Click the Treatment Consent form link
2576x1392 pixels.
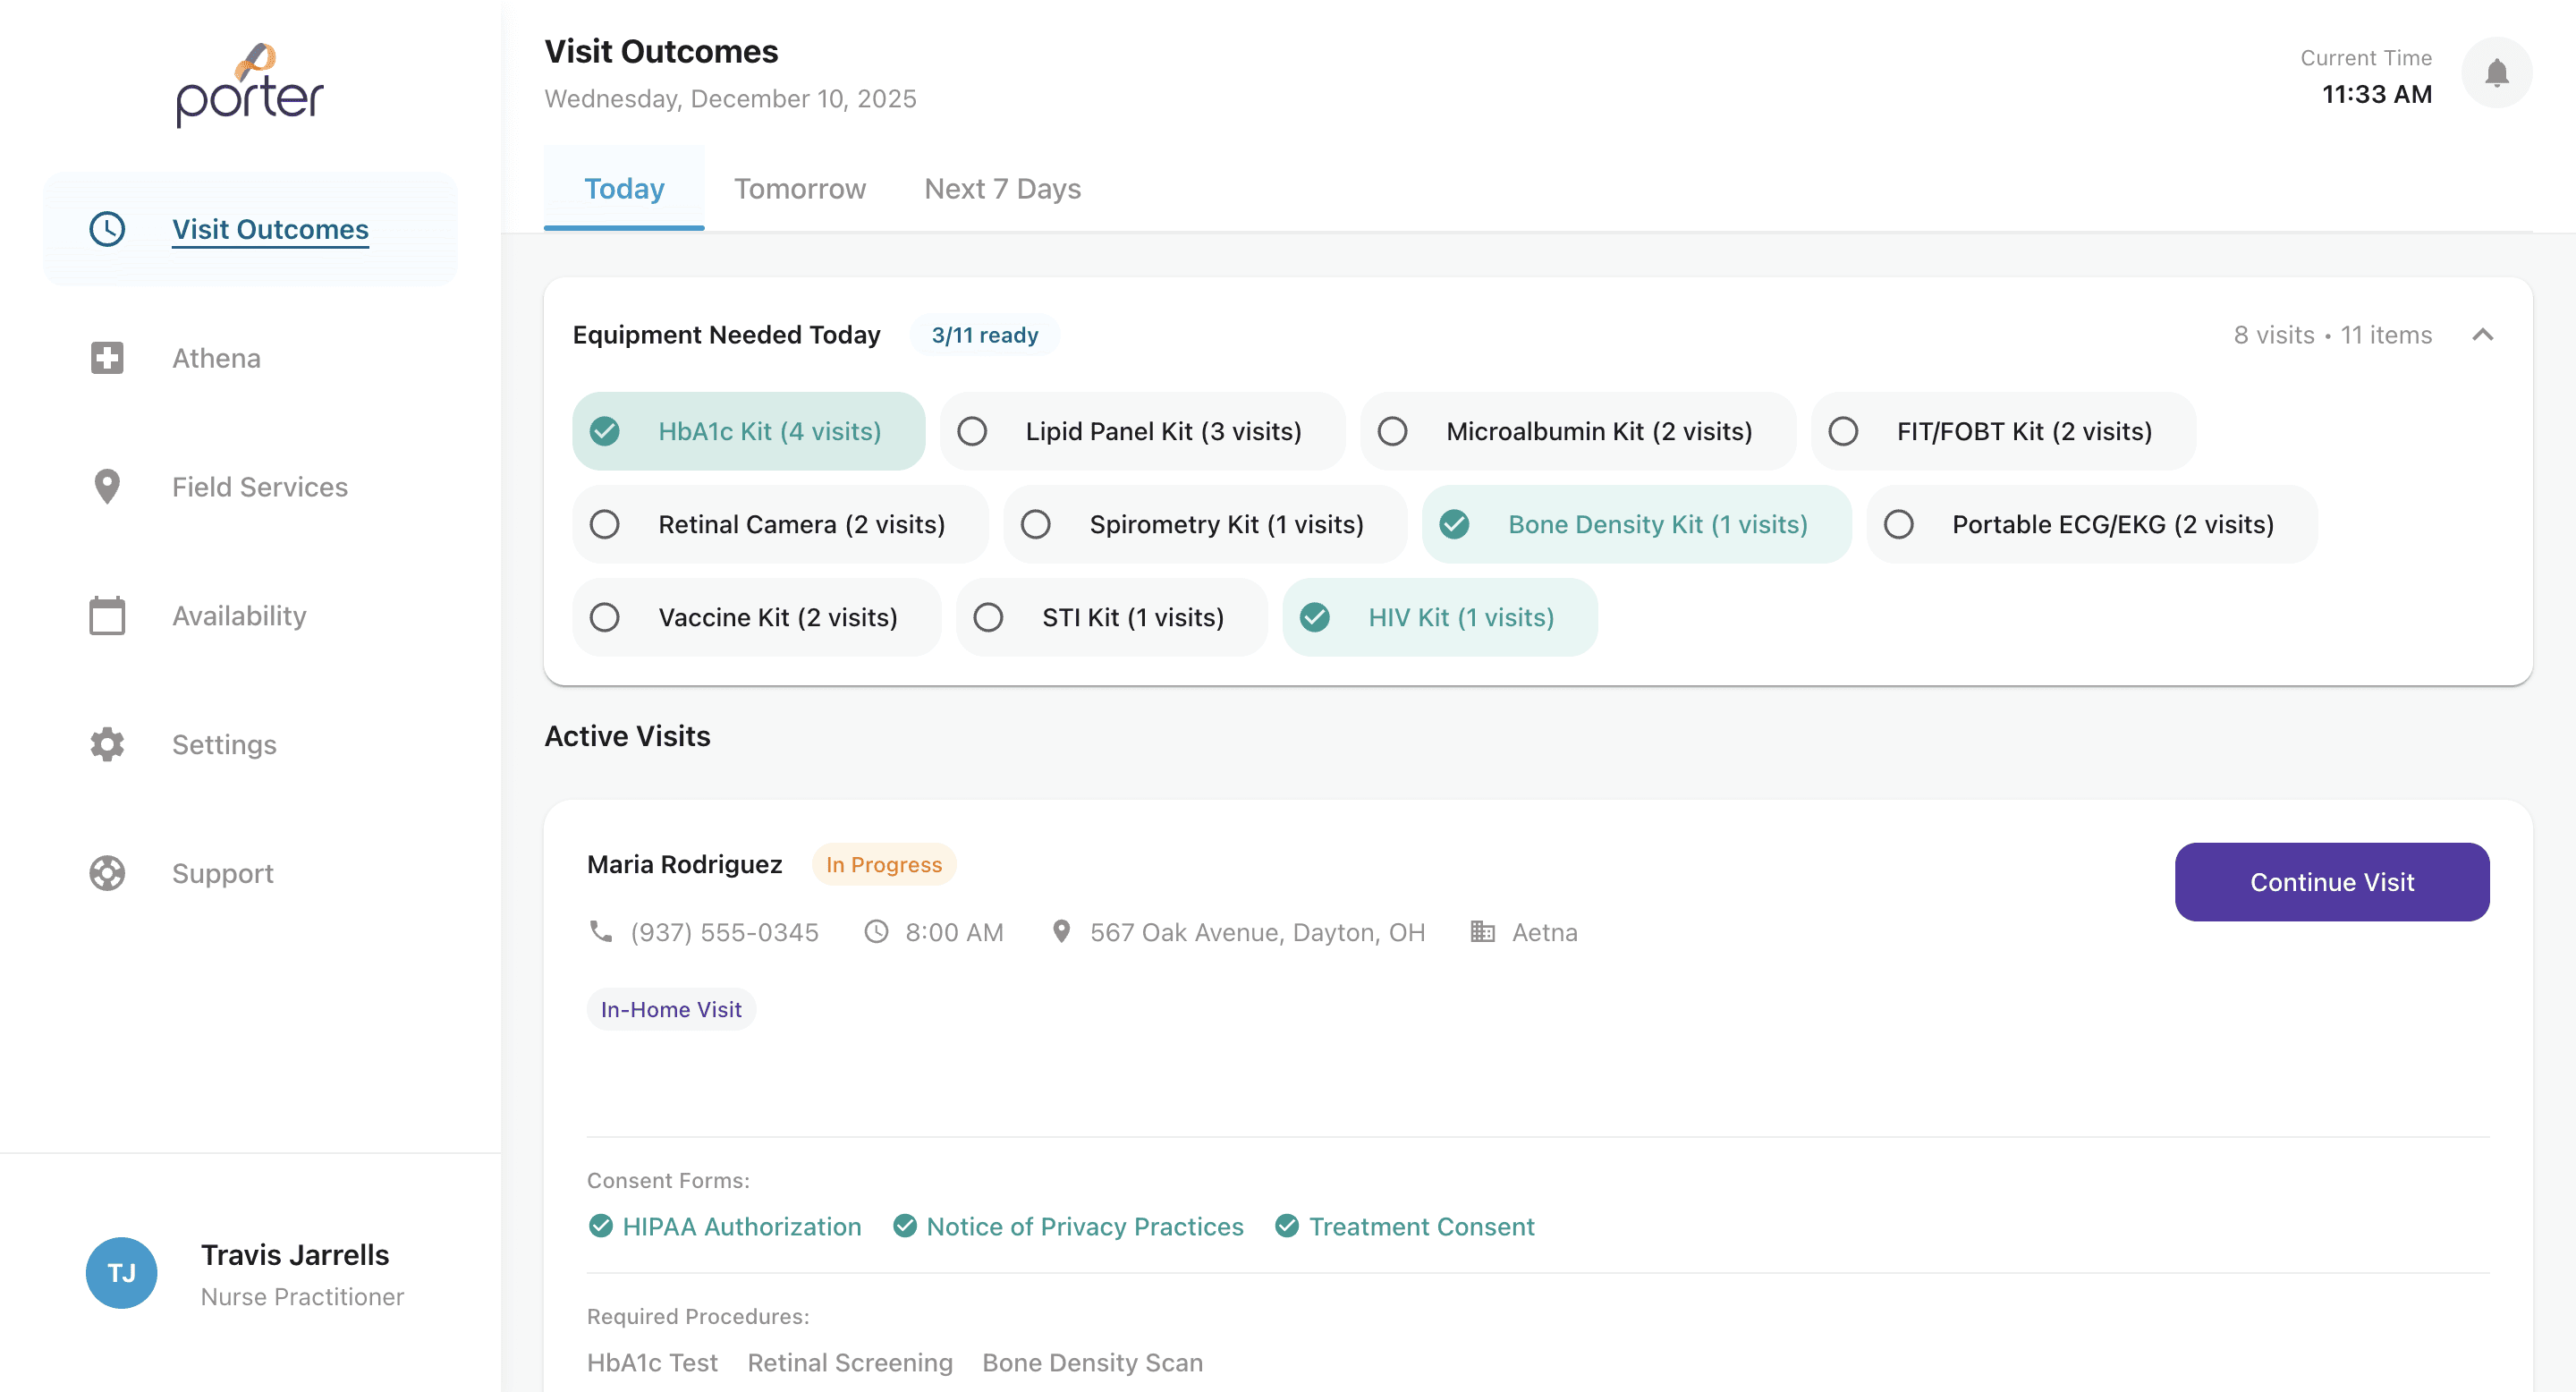(x=1420, y=1227)
